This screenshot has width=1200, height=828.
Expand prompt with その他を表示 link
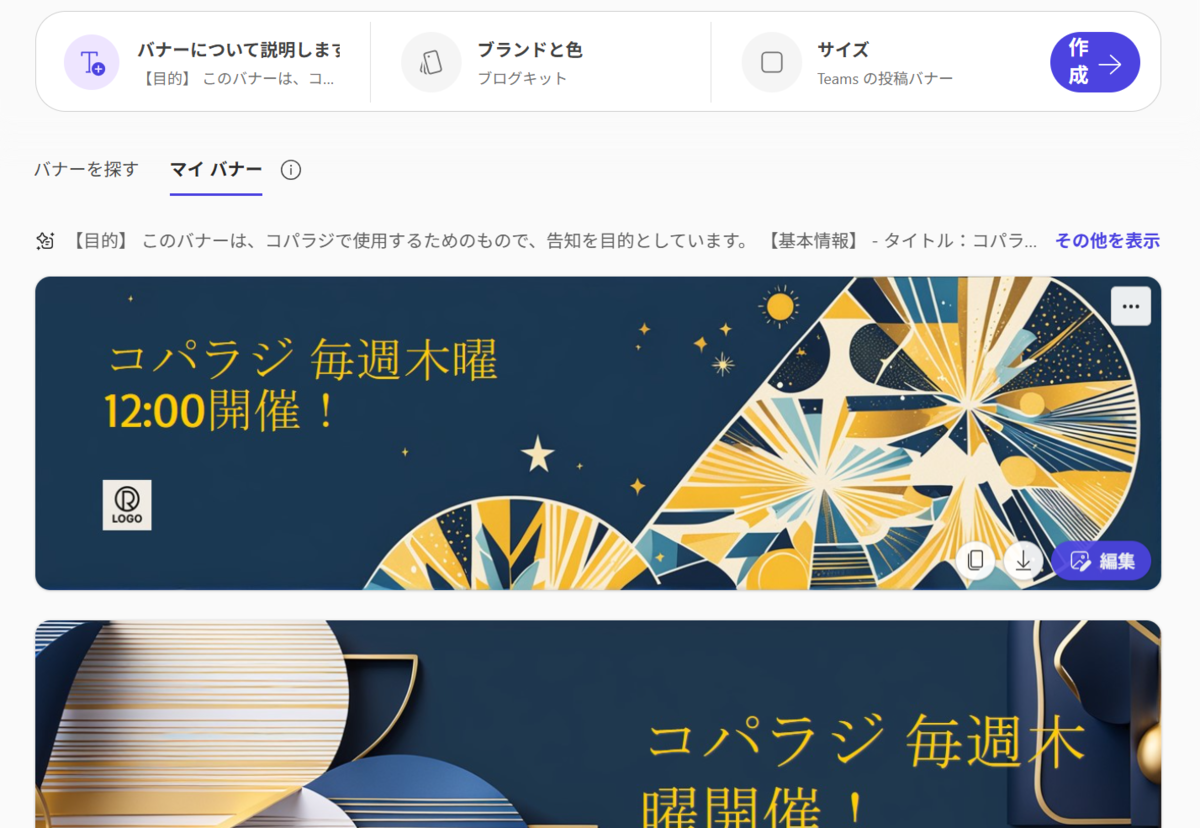click(1107, 241)
